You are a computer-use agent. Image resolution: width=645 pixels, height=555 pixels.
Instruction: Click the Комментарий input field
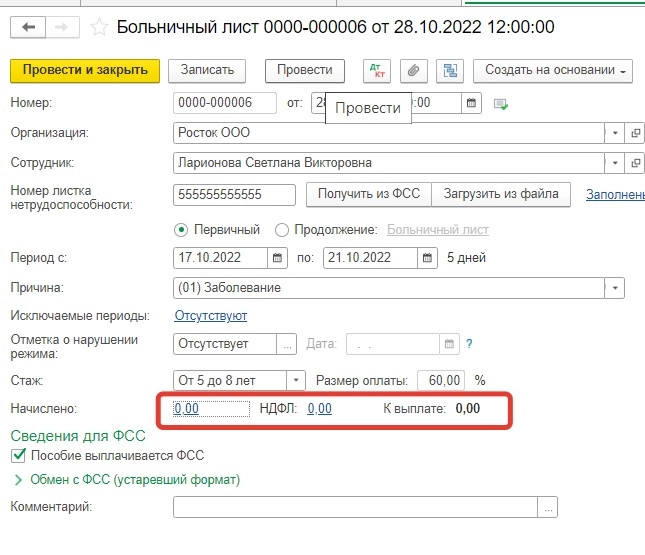(355, 509)
